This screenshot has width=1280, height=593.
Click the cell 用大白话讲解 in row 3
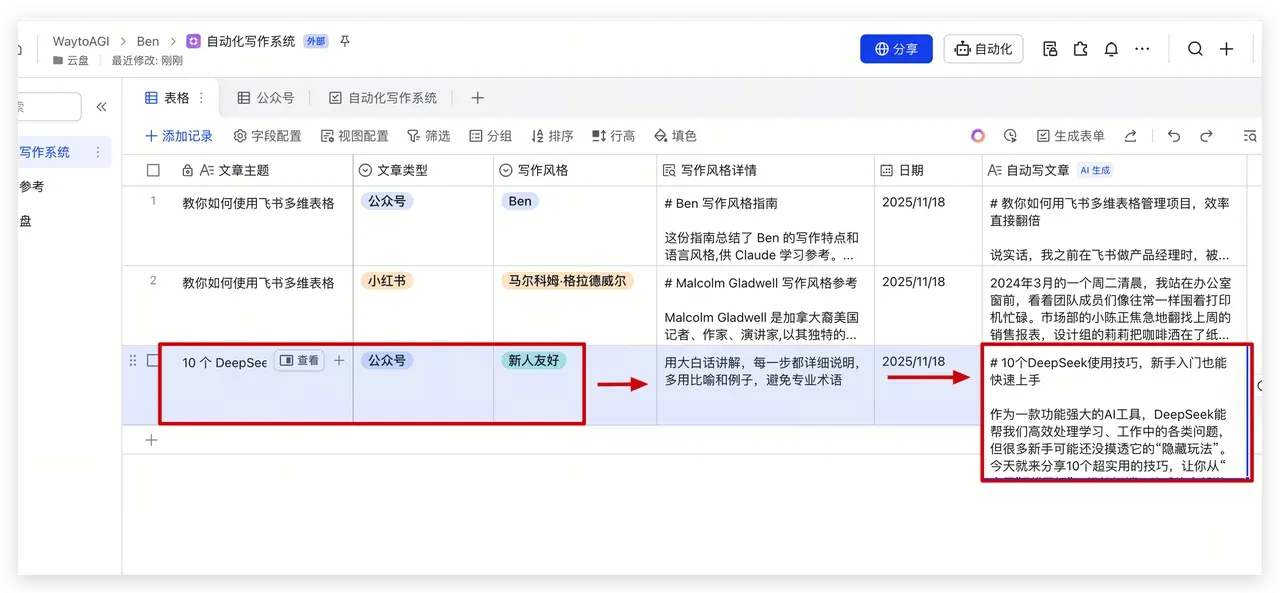pyautogui.click(x=766, y=385)
